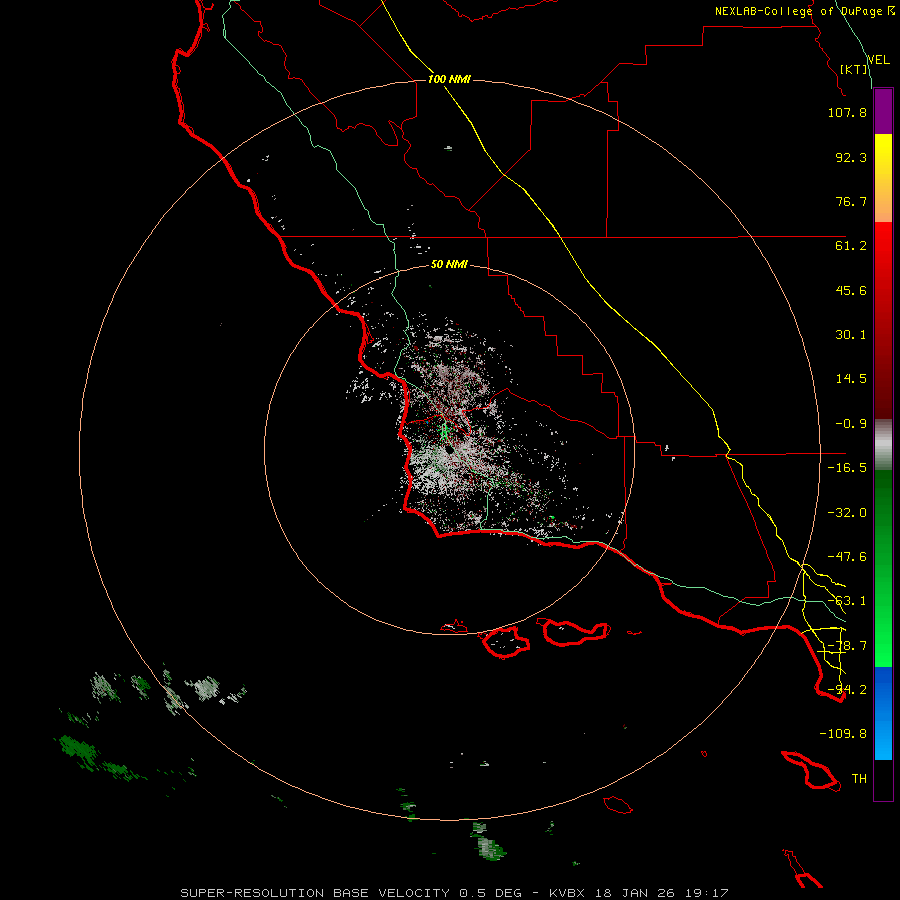The image size is (900, 900).
Task: Select the 92.3 legend value
Action: tap(851, 157)
